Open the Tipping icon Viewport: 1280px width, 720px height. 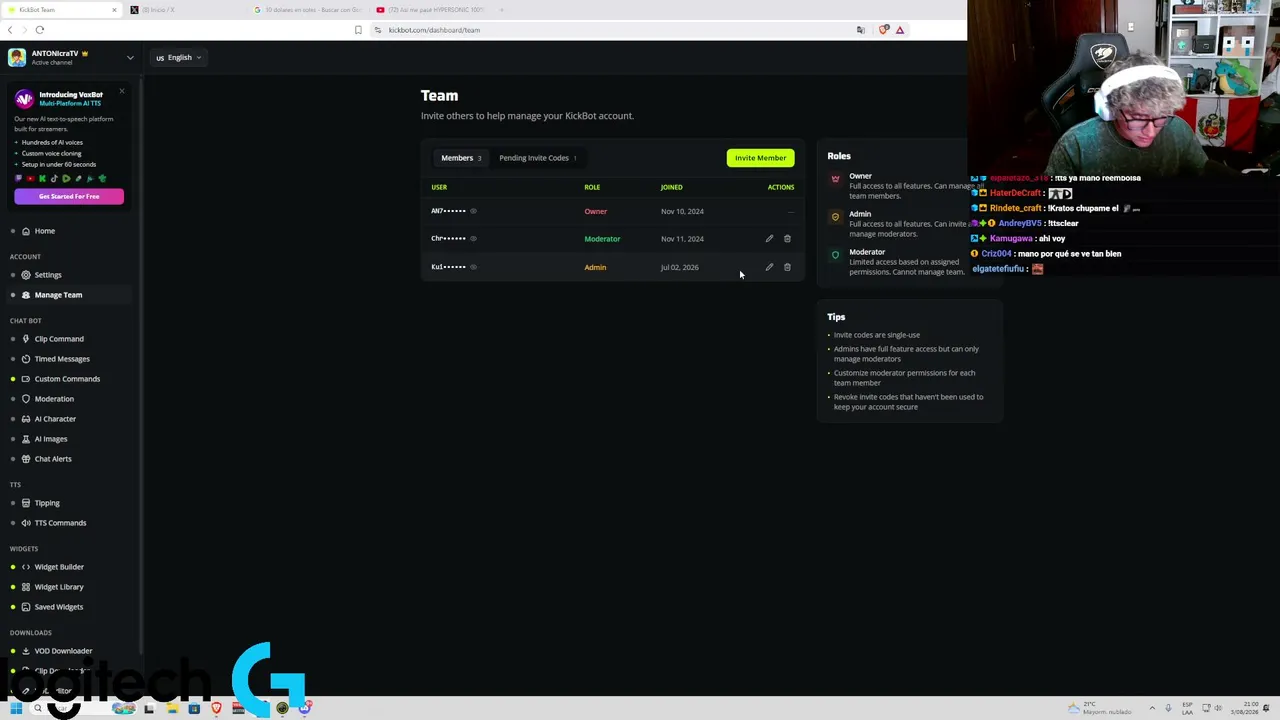coord(26,503)
